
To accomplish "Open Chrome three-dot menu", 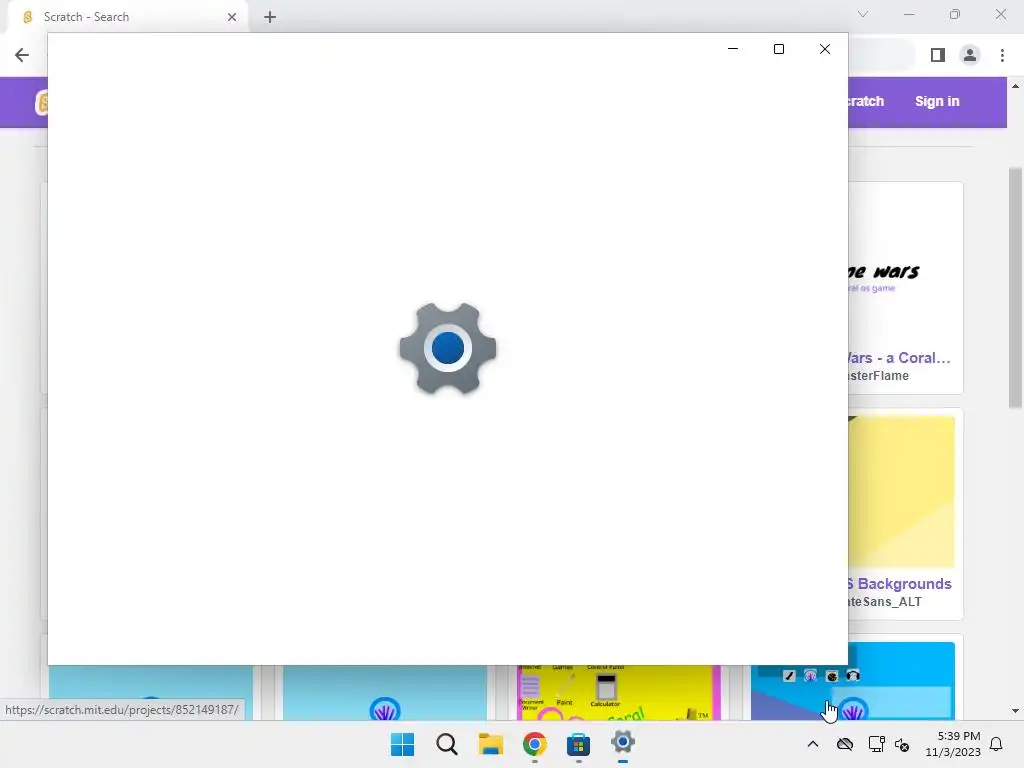I will tap(1002, 55).
